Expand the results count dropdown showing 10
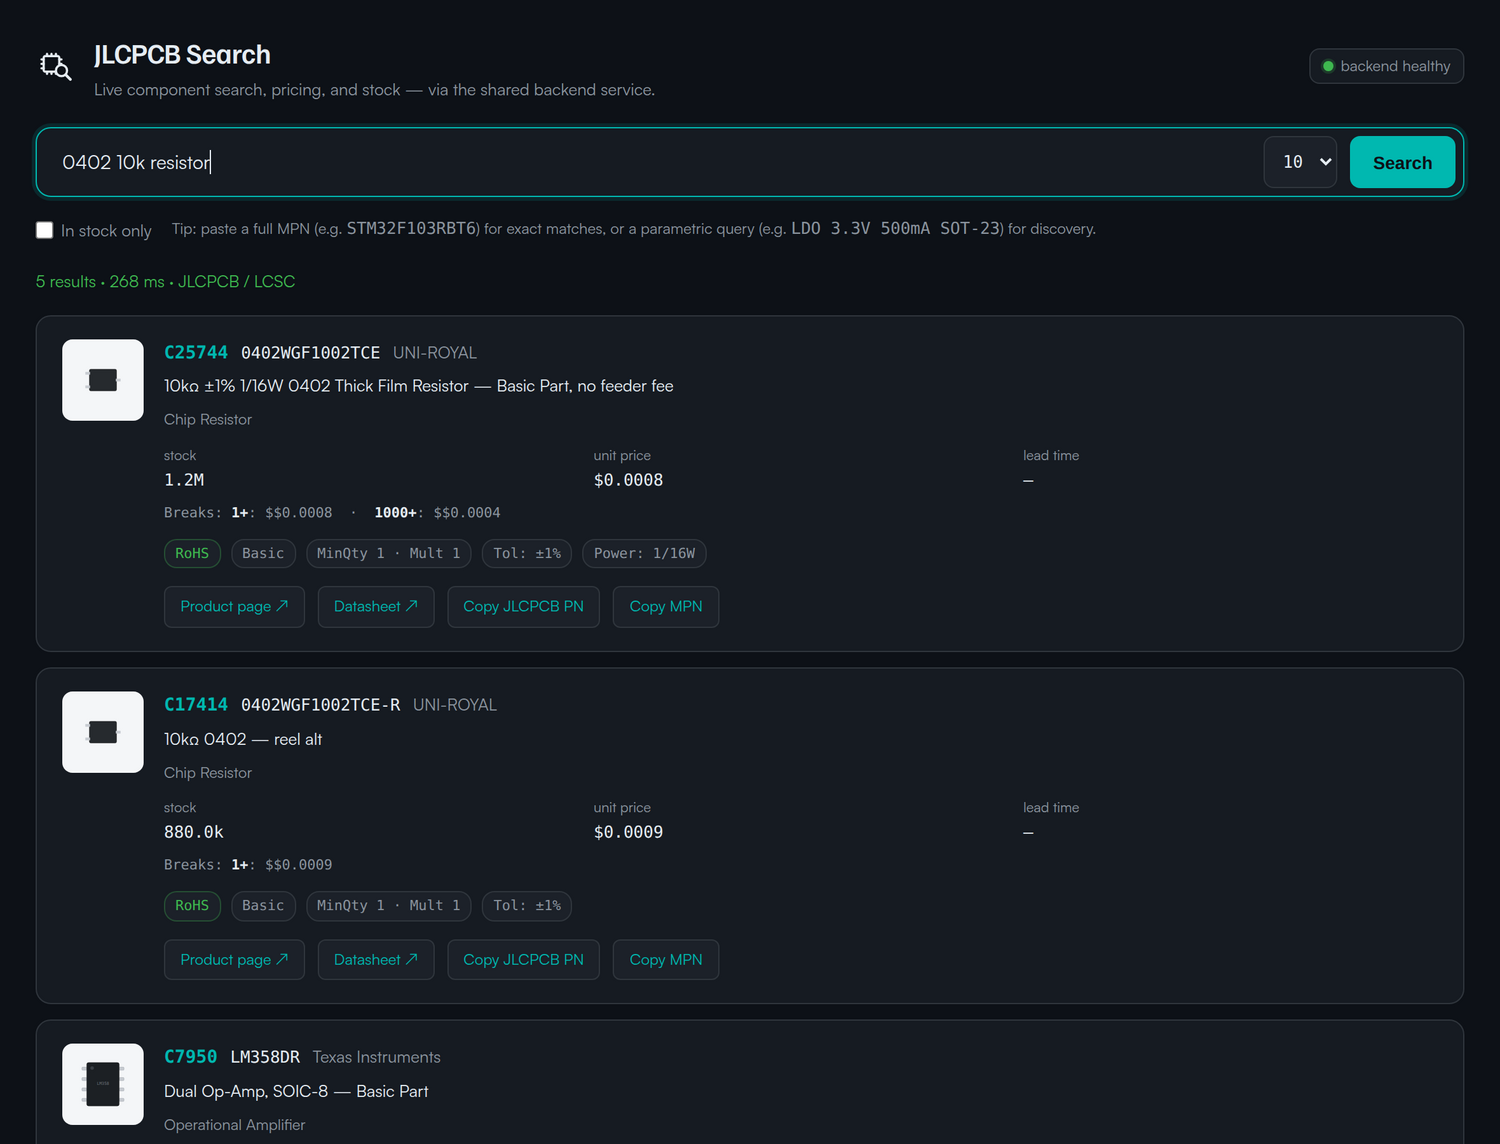1500x1144 pixels. (x=1300, y=162)
